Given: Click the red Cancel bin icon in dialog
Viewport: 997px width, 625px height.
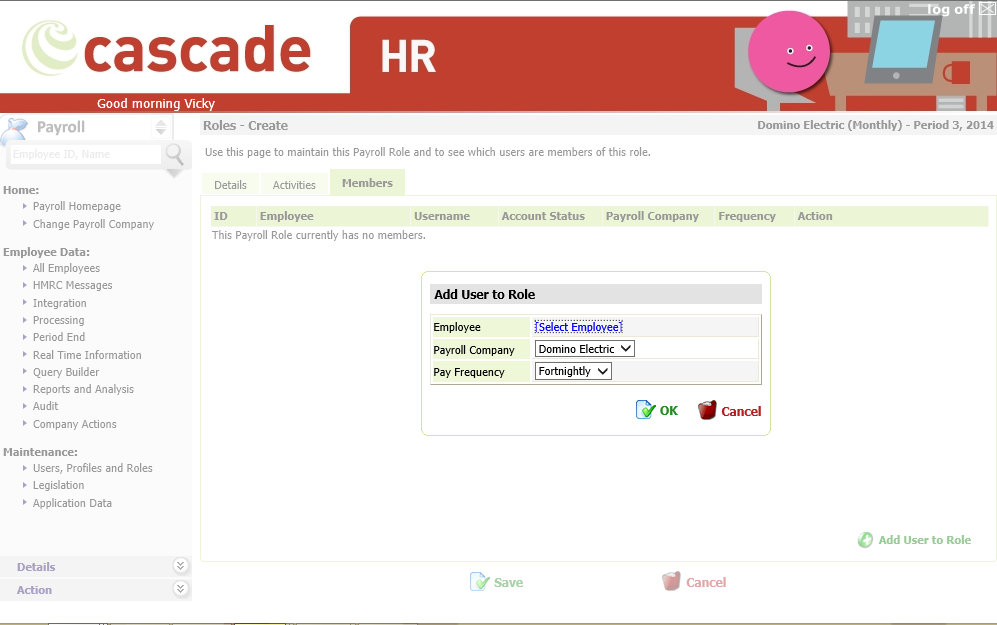Looking at the screenshot, I should (707, 410).
